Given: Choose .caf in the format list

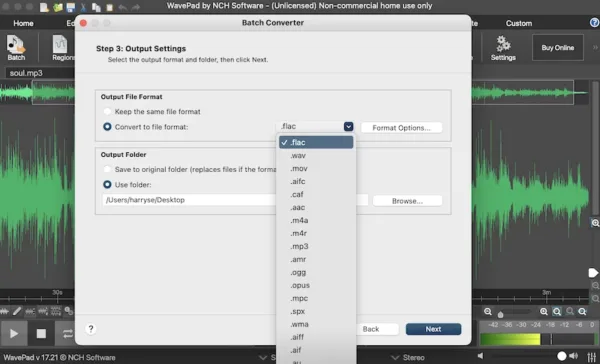Looking at the screenshot, I should [x=316, y=194].
